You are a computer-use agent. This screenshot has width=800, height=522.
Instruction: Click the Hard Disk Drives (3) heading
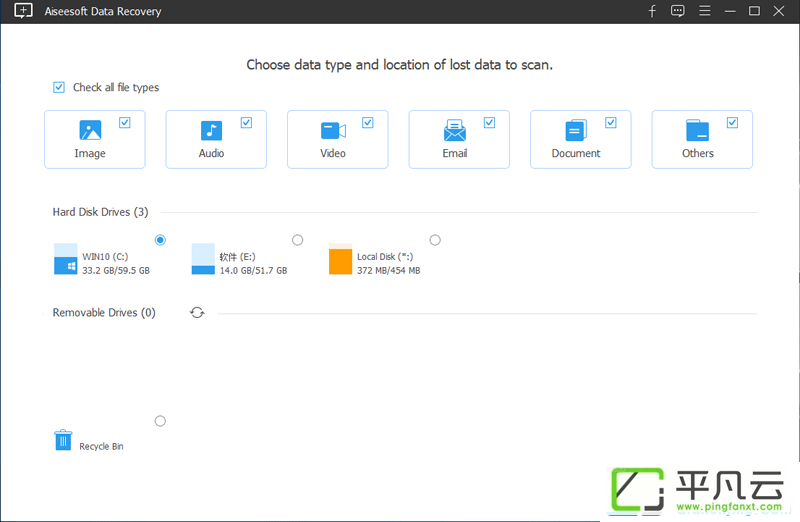(101, 212)
